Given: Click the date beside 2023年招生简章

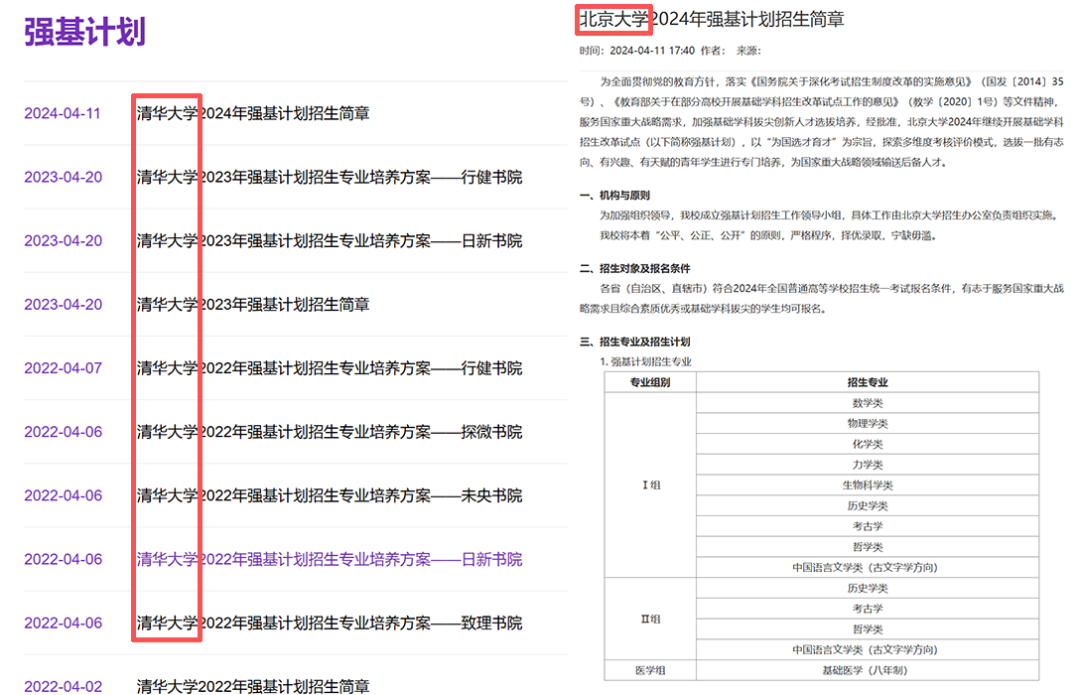Looking at the screenshot, I should 63,304.
